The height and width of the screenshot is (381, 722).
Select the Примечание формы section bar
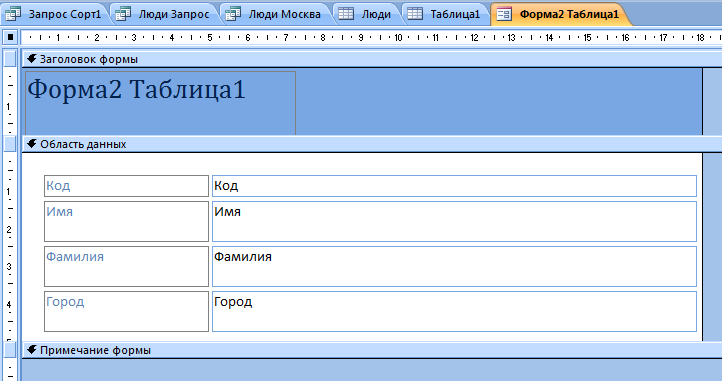(372, 350)
